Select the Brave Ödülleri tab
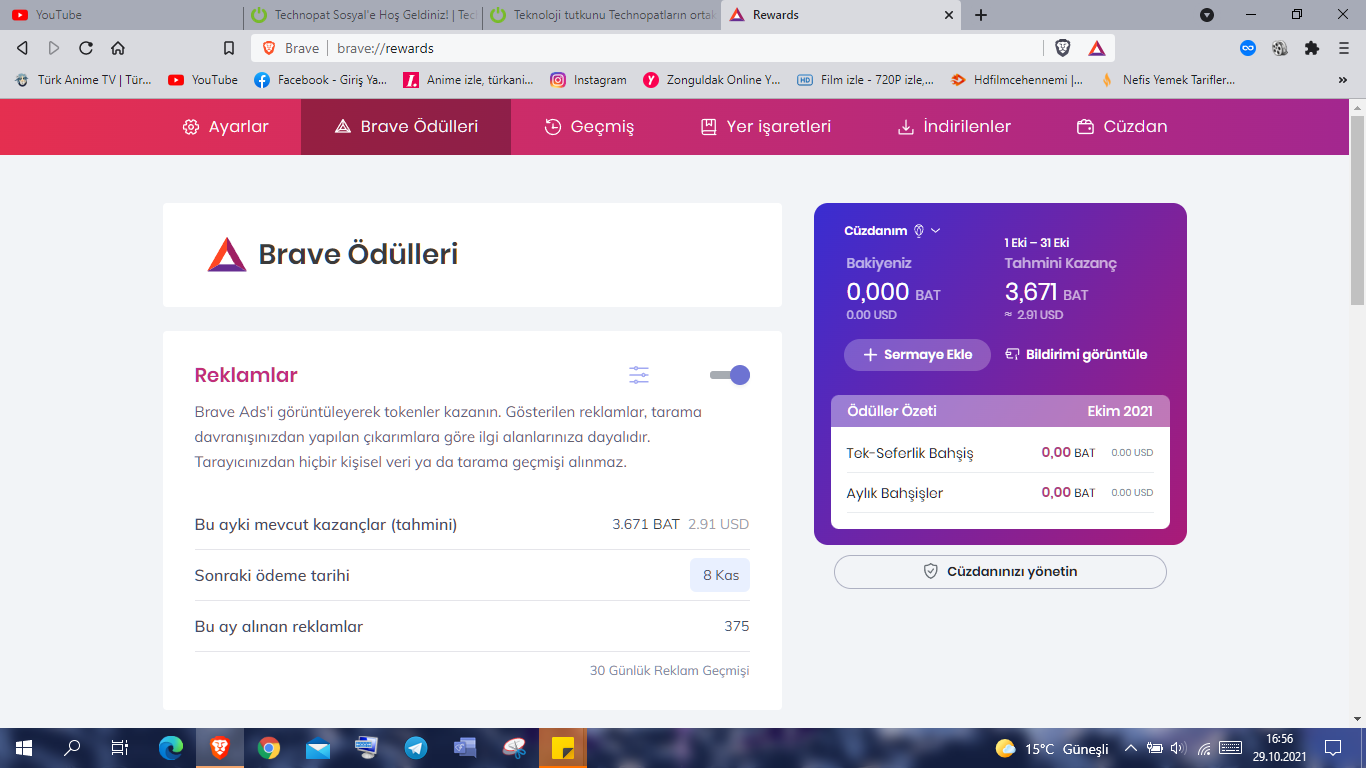The height and width of the screenshot is (768, 1366). click(406, 127)
